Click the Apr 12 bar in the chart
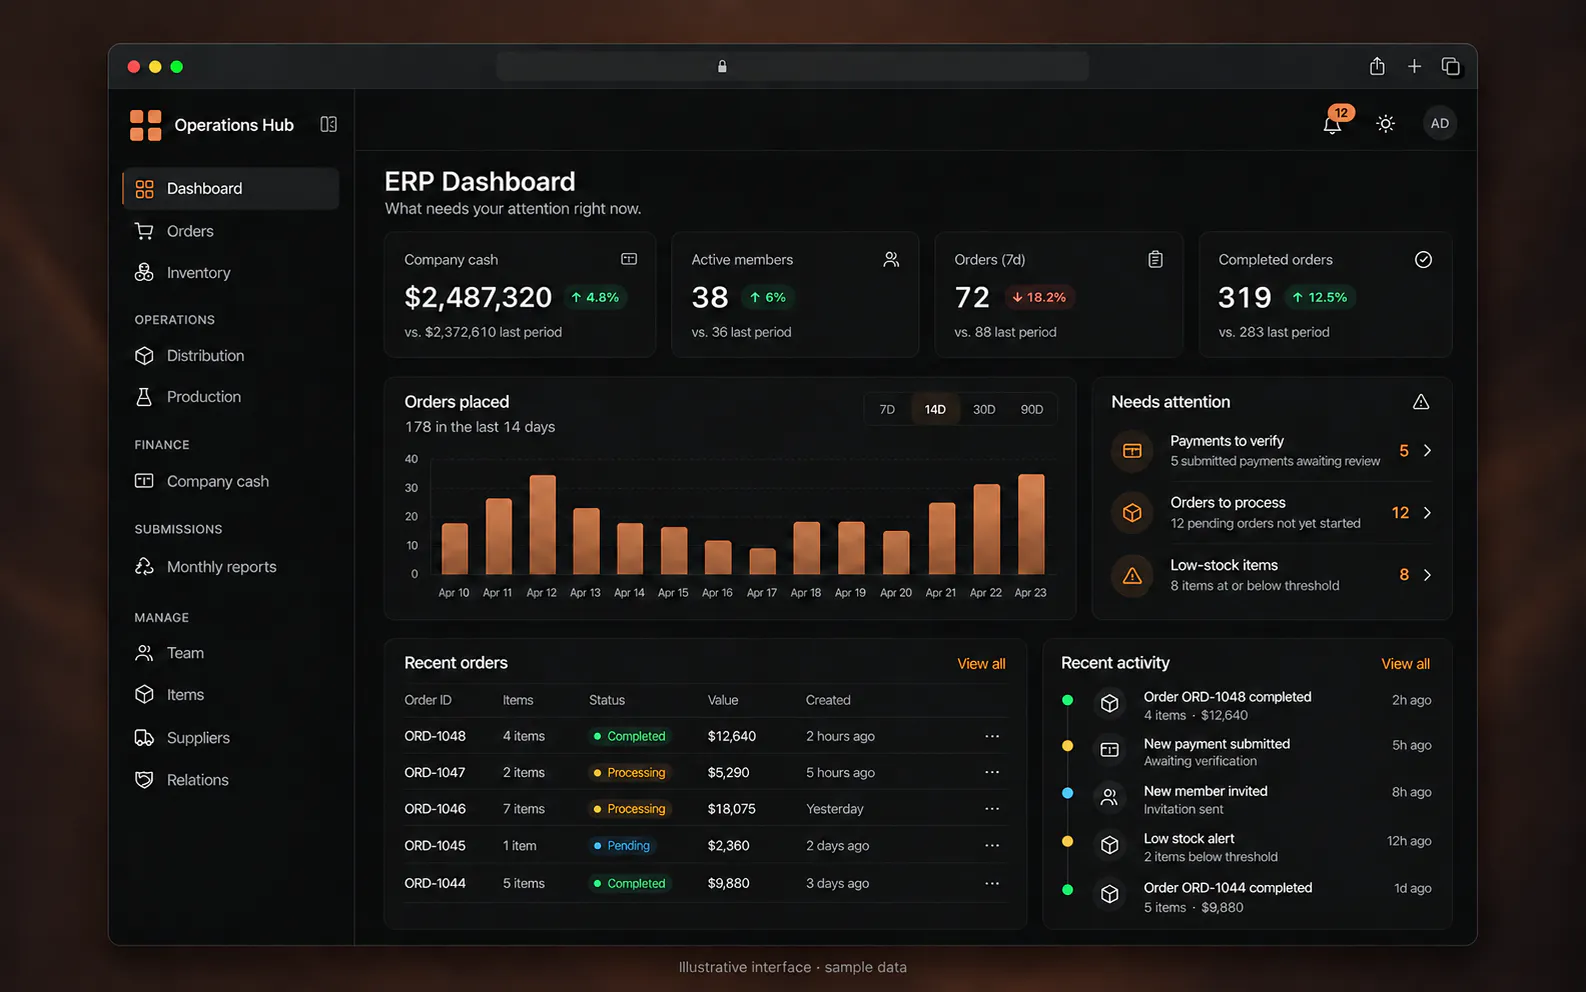The image size is (1586, 992). (x=542, y=524)
